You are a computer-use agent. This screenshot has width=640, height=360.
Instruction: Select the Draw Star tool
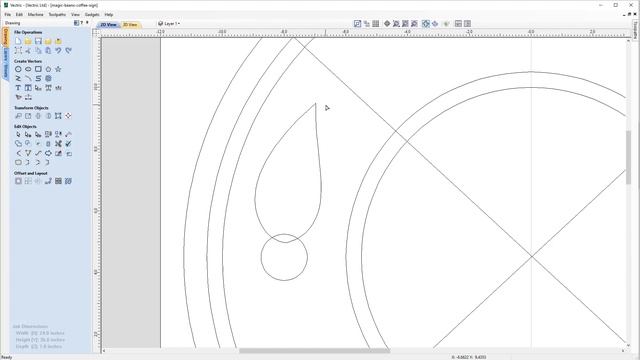point(58,69)
